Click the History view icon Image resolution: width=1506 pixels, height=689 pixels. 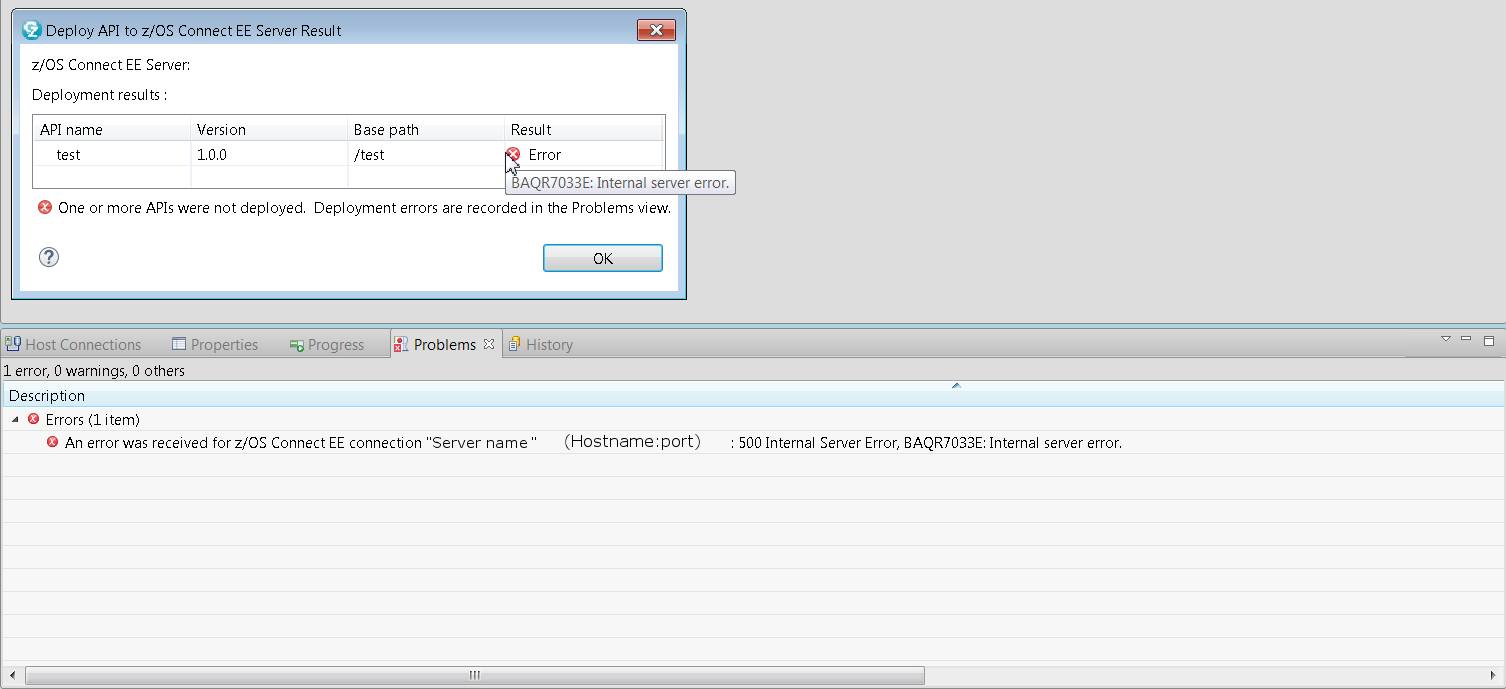tap(516, 343)
